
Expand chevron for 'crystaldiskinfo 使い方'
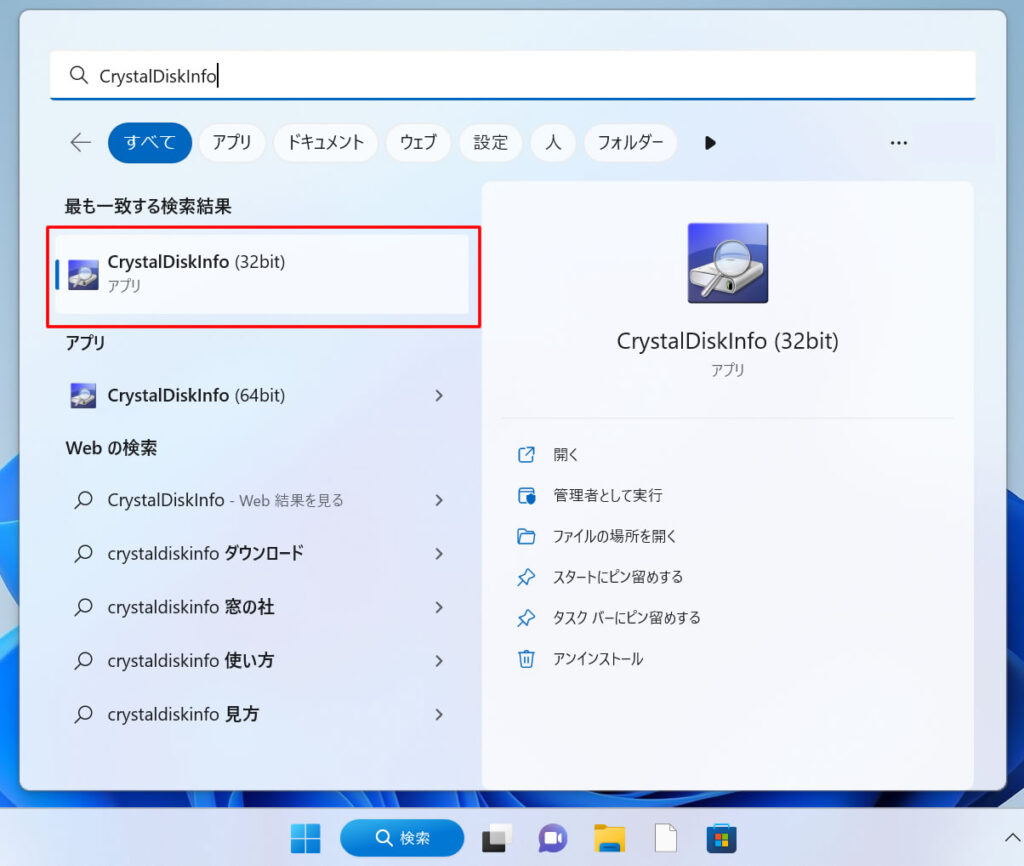click(x=439, y=661)
